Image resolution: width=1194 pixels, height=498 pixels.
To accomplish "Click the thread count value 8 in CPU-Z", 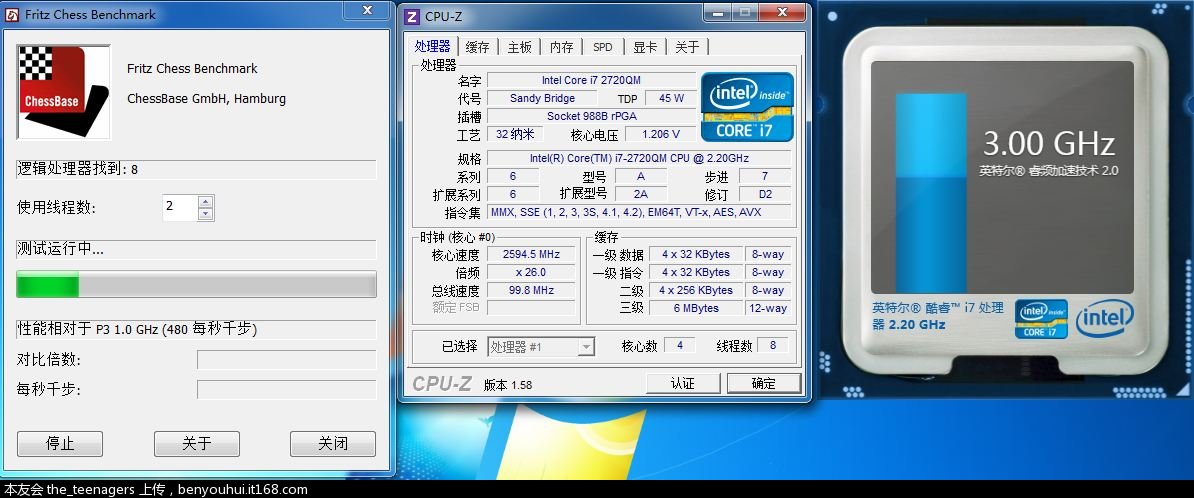I will pos(773,346).
